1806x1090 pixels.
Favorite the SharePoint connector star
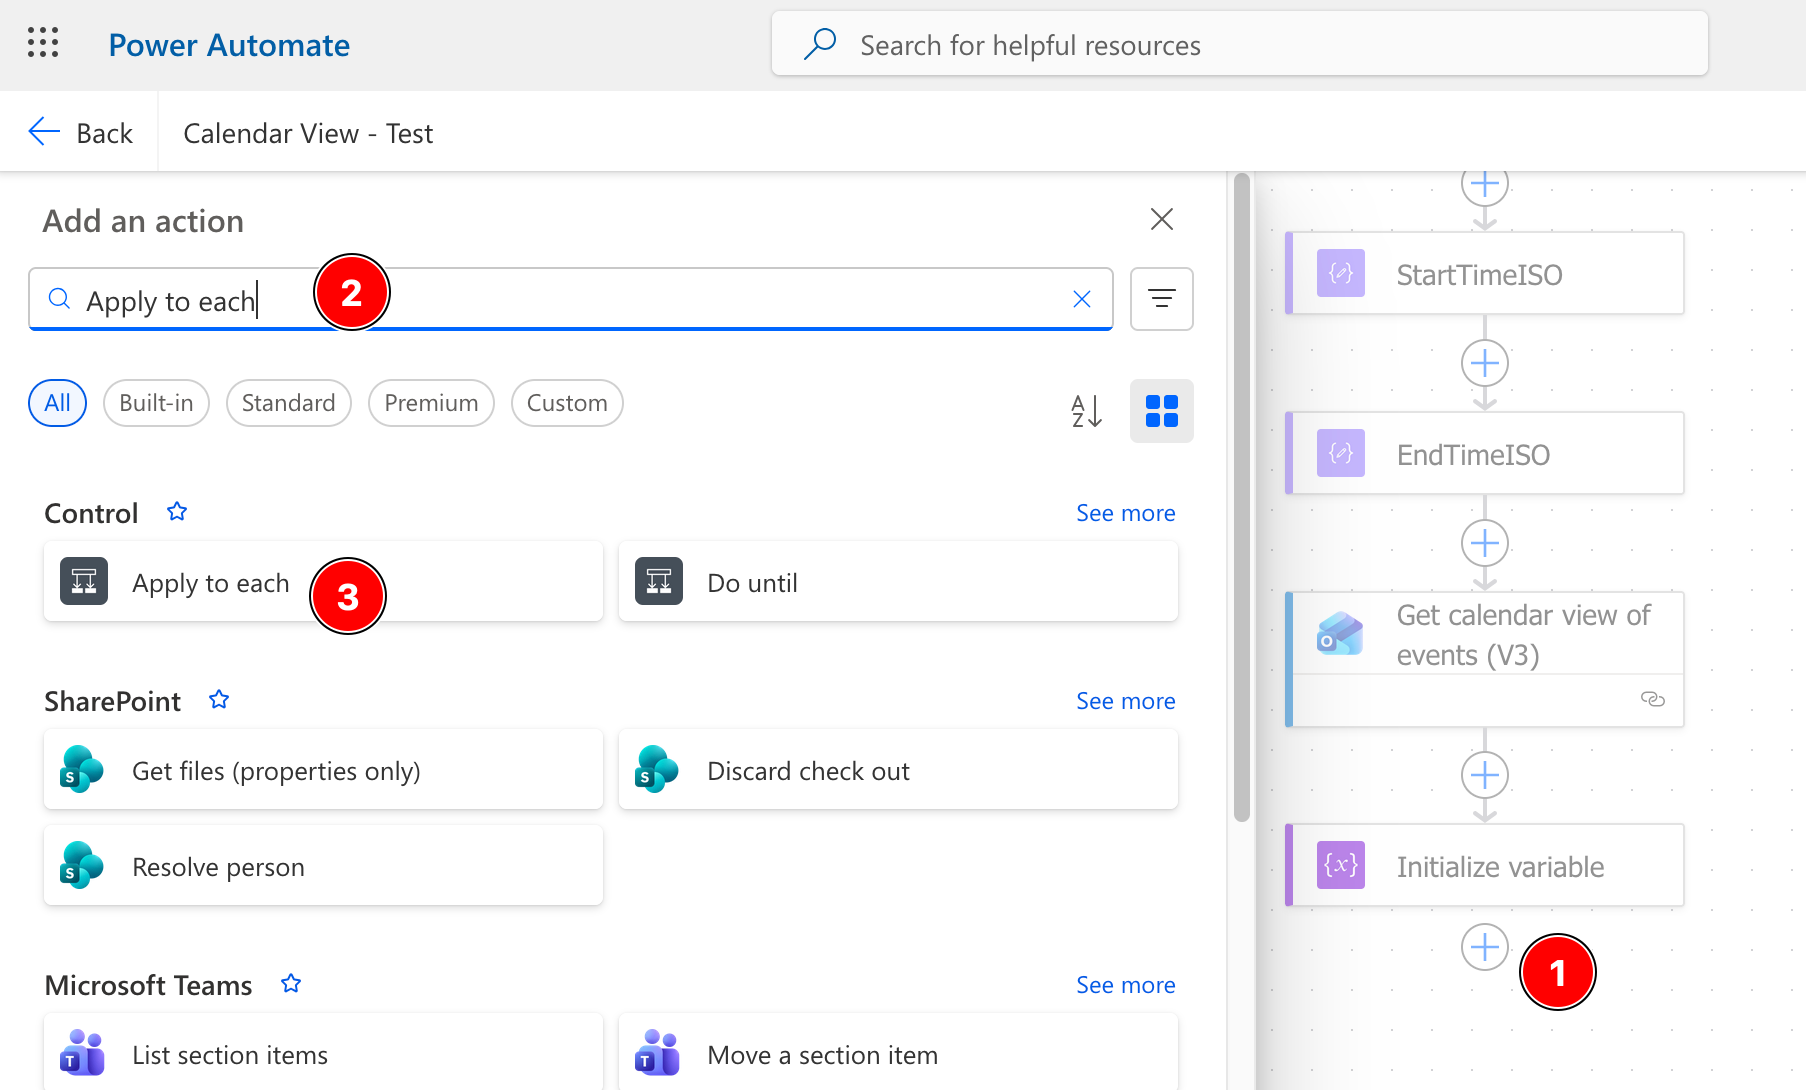coord(219,700)
